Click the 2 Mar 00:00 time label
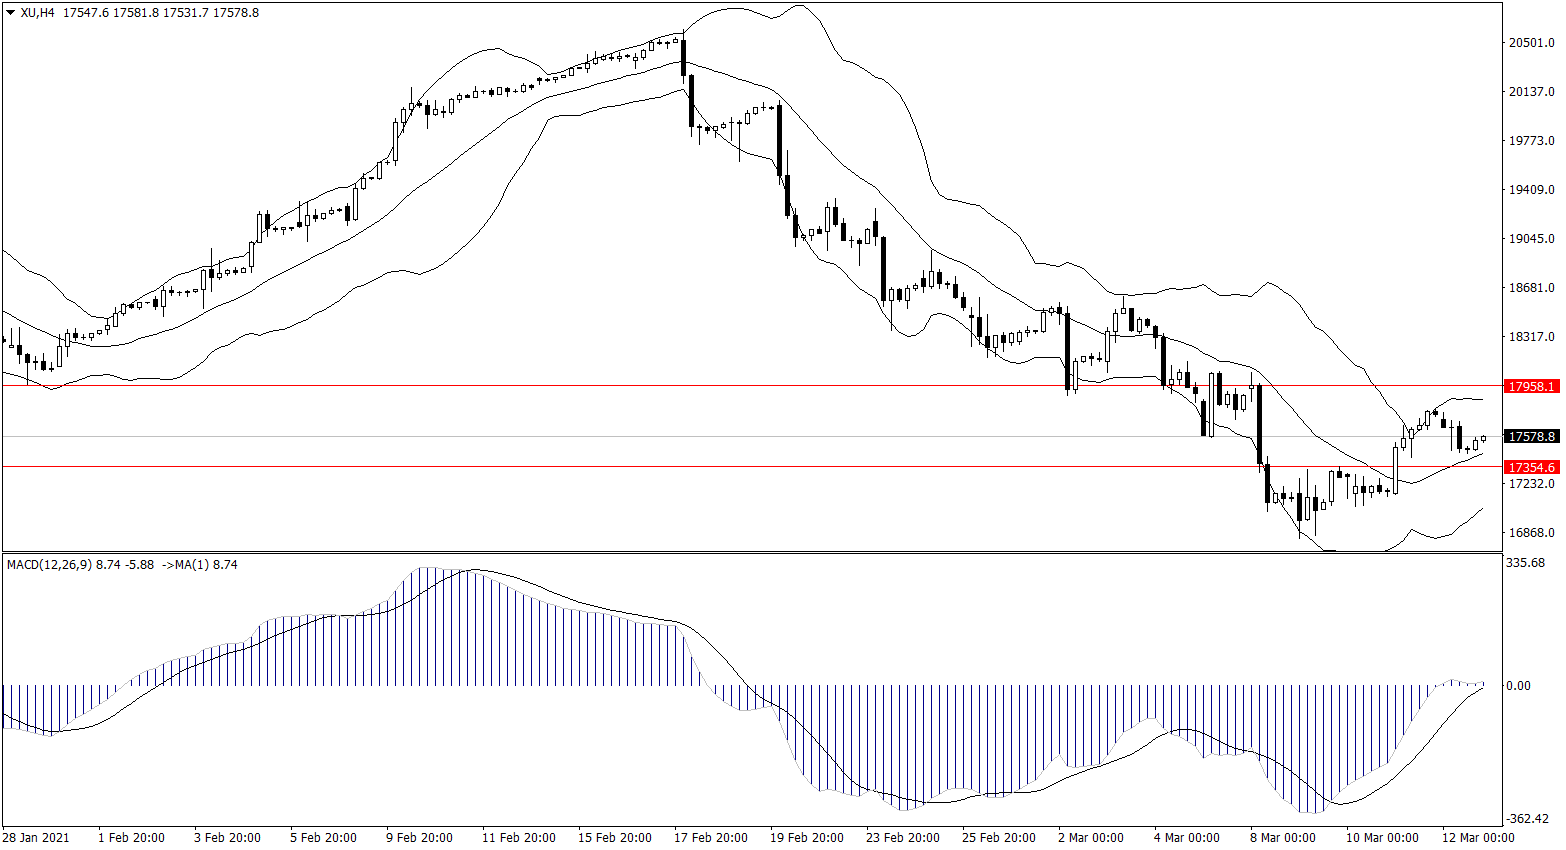This screenshot has width=1566, height=850. (1090, 838)
